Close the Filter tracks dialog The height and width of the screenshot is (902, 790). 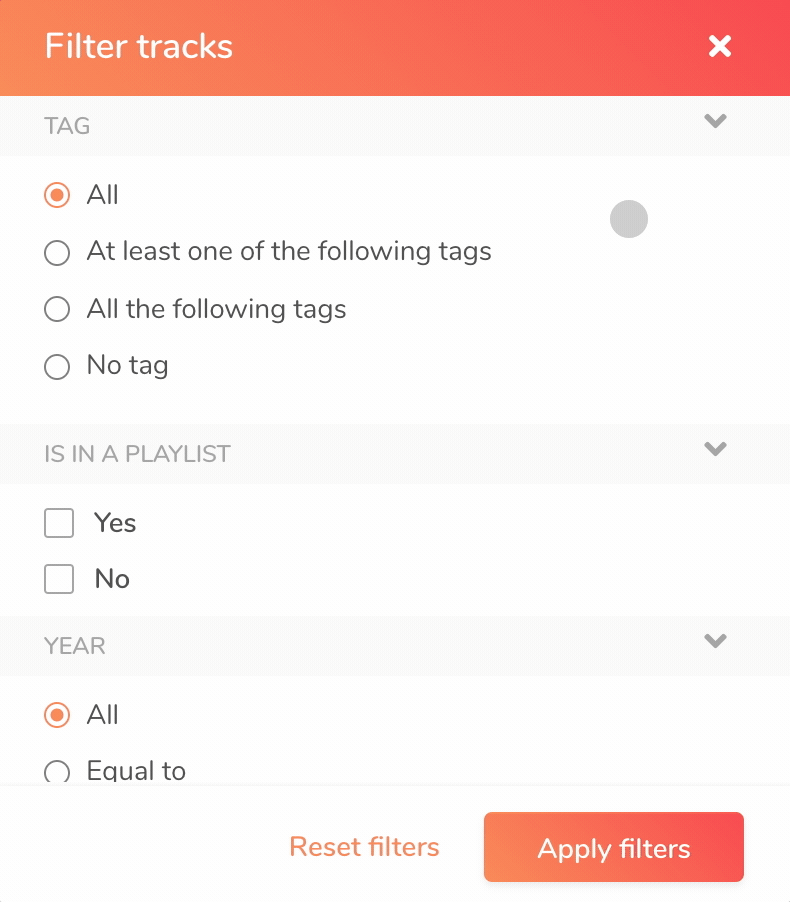click(719, 46)
